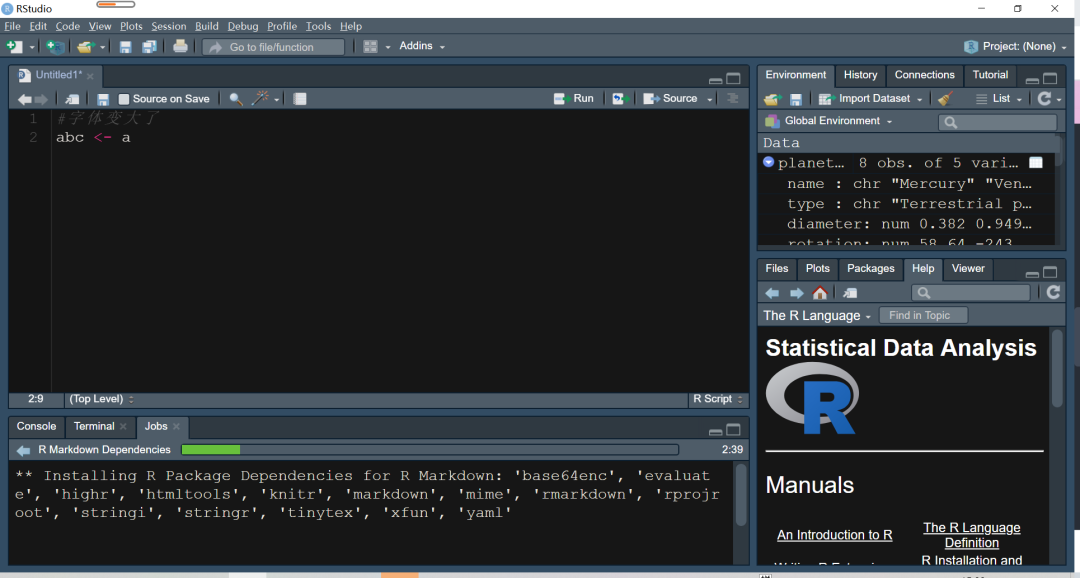Viewport: 1080px width, 578px height.
Task: Open the (Top Level) scope selector
Action: click(101, 399)
